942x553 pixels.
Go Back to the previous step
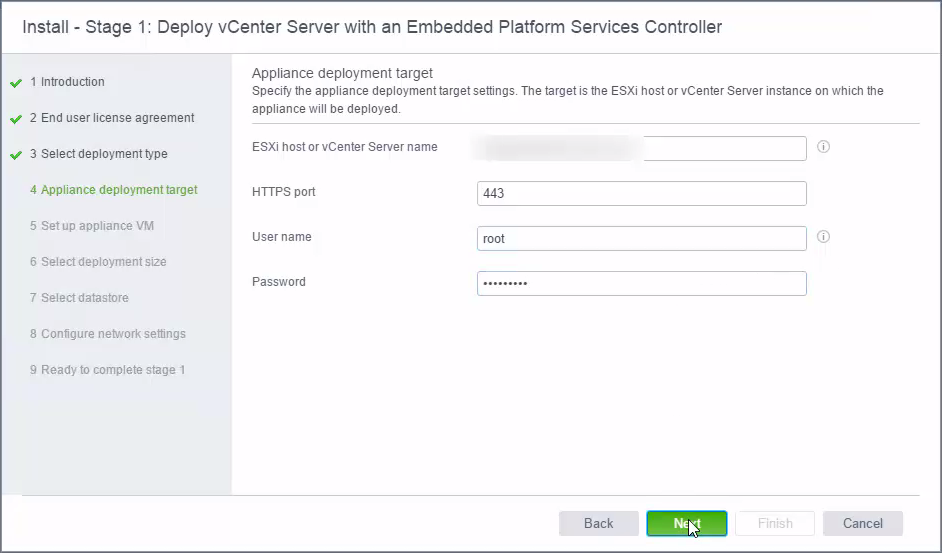coord(599,524)
